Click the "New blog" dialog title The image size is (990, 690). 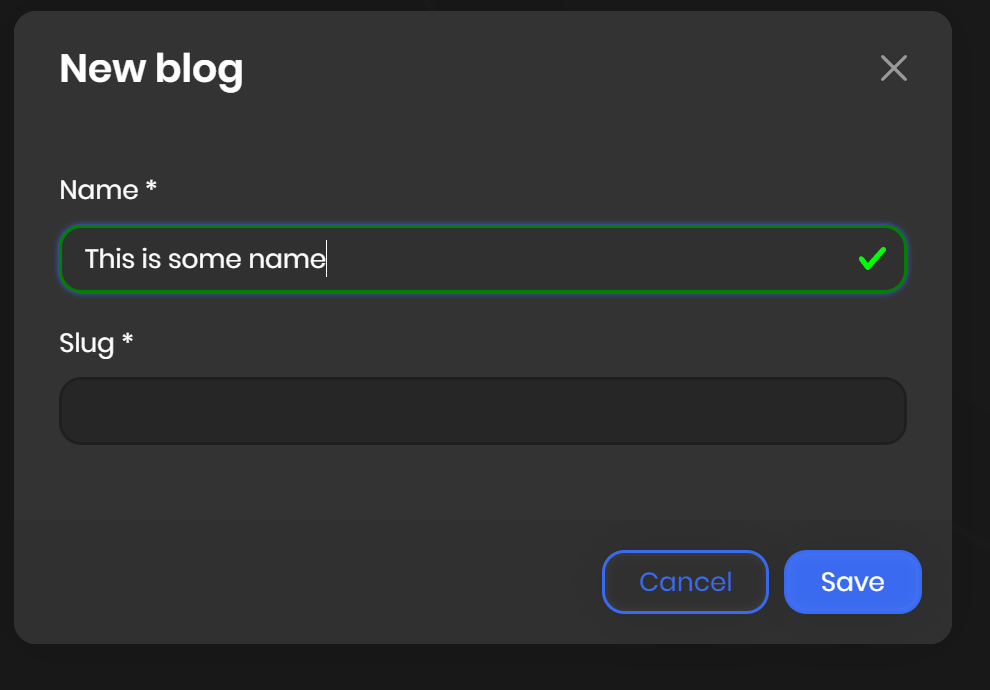coord(151,69)
